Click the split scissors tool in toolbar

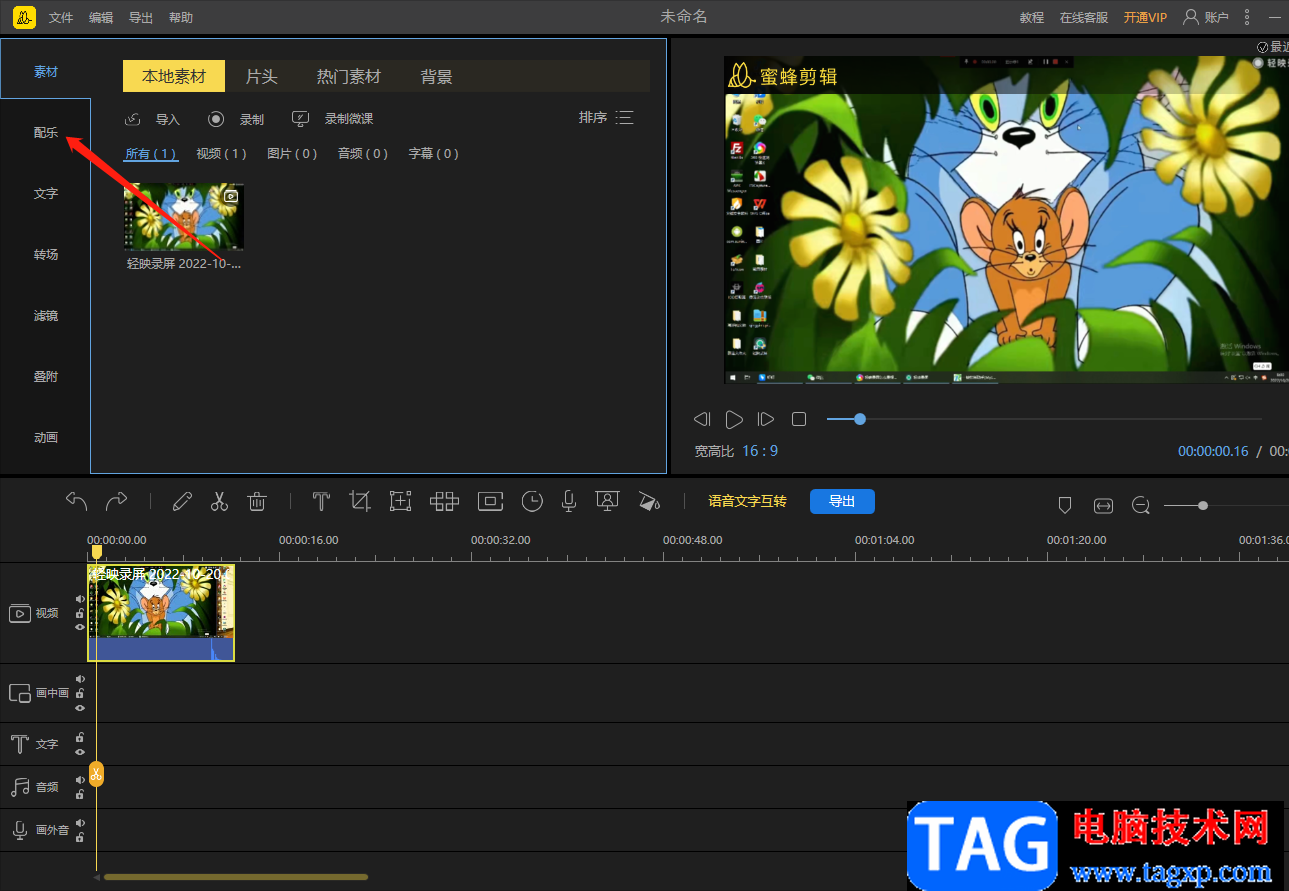point(219,502)
